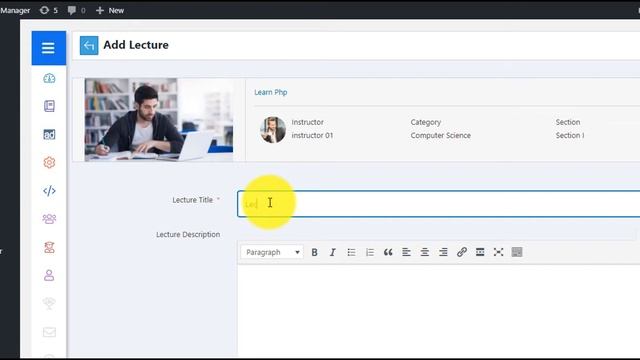Image resolution: width=640 pixels, height=360 pixels.
Task: Toggle bold formatting in editor
Action: pos(314,252)
